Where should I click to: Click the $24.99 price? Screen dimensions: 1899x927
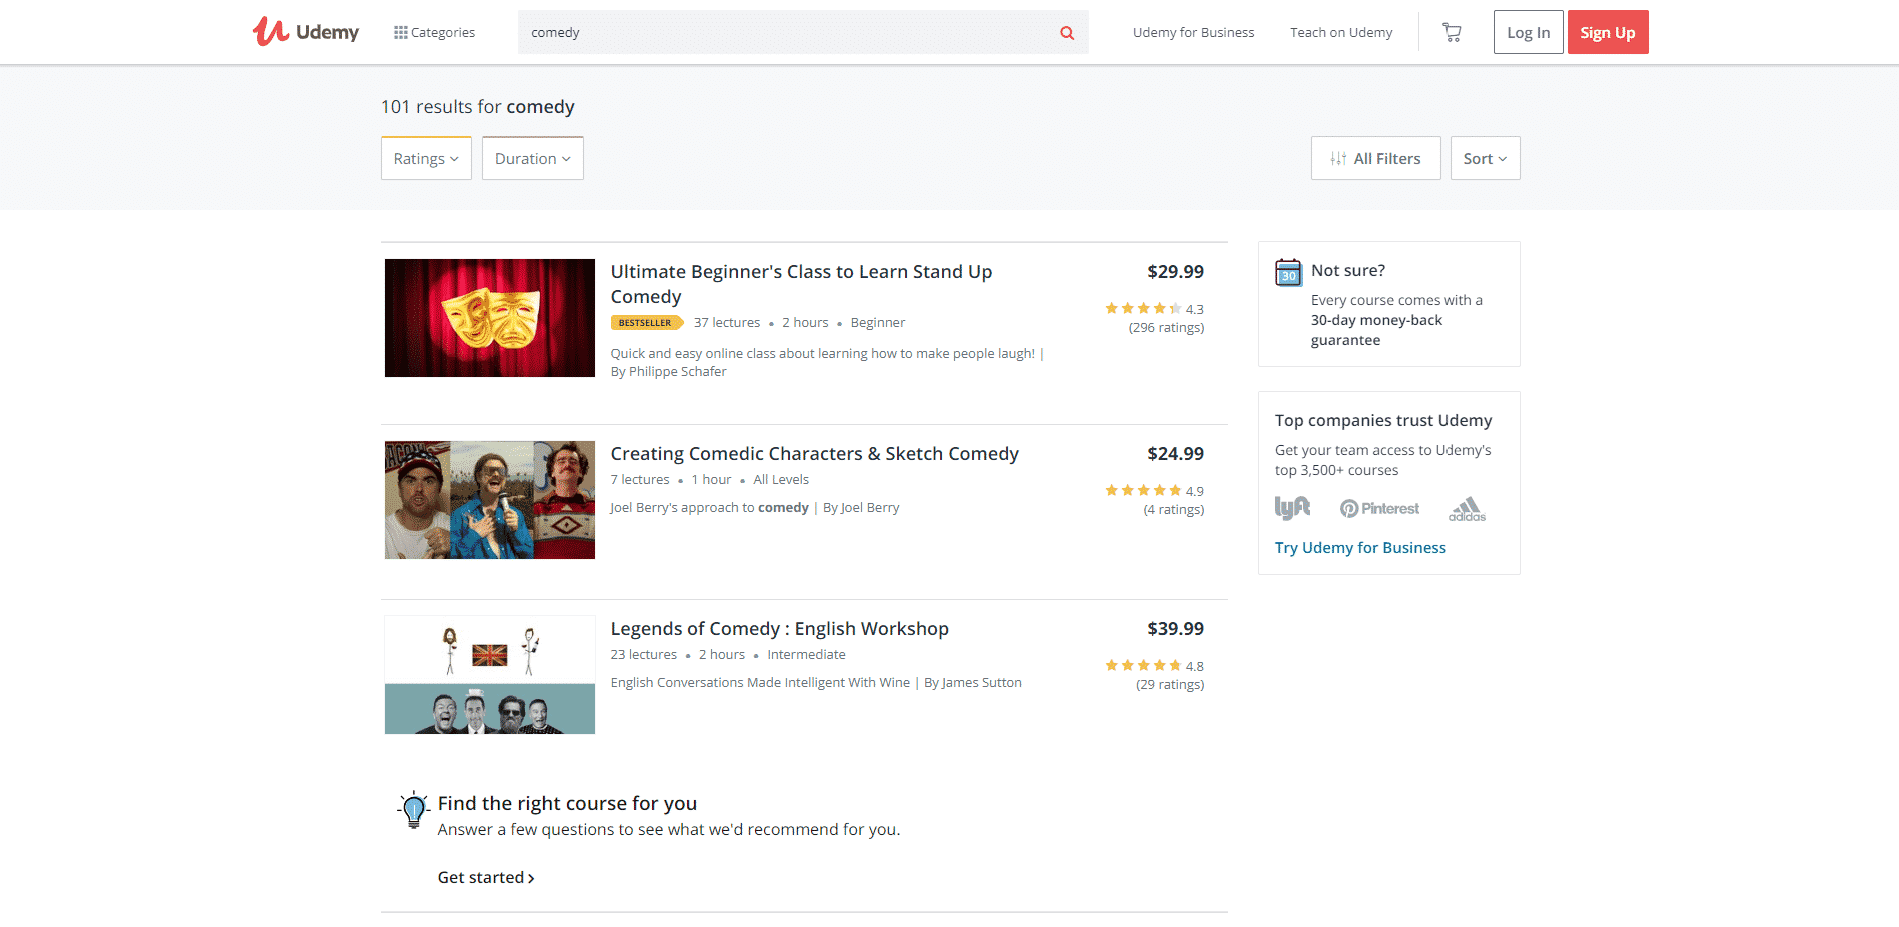point(1175,454)
